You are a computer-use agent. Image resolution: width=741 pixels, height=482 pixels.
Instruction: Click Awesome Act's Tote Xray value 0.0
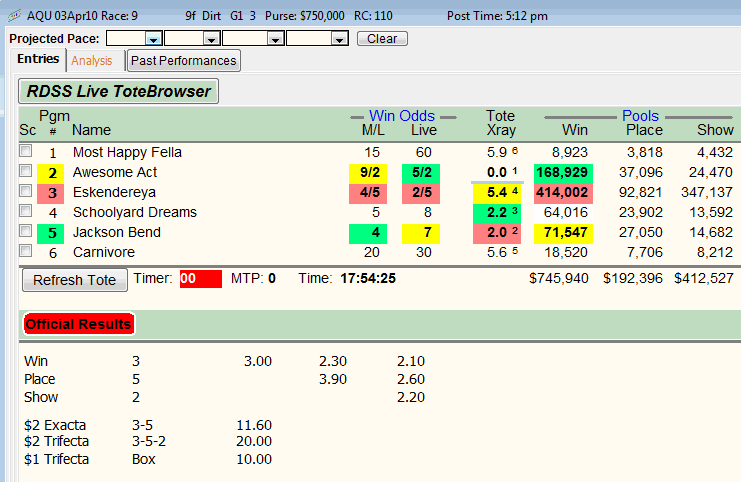[498, 172]
